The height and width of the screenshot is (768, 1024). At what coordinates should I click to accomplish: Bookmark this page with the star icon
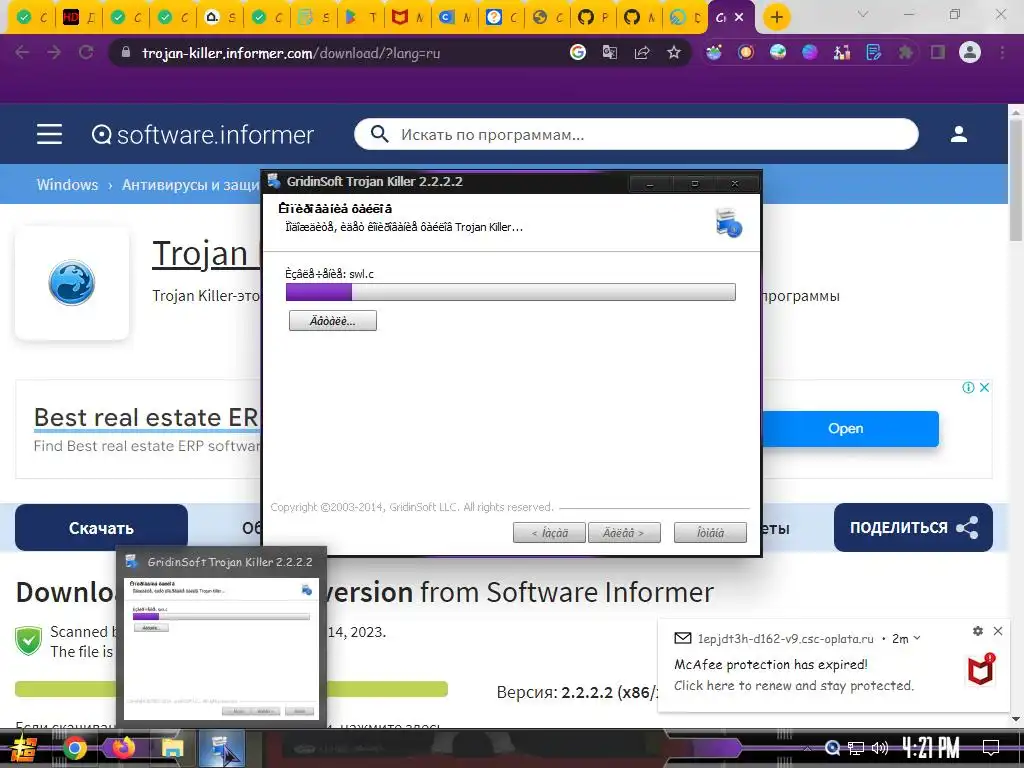click(674, 52)
